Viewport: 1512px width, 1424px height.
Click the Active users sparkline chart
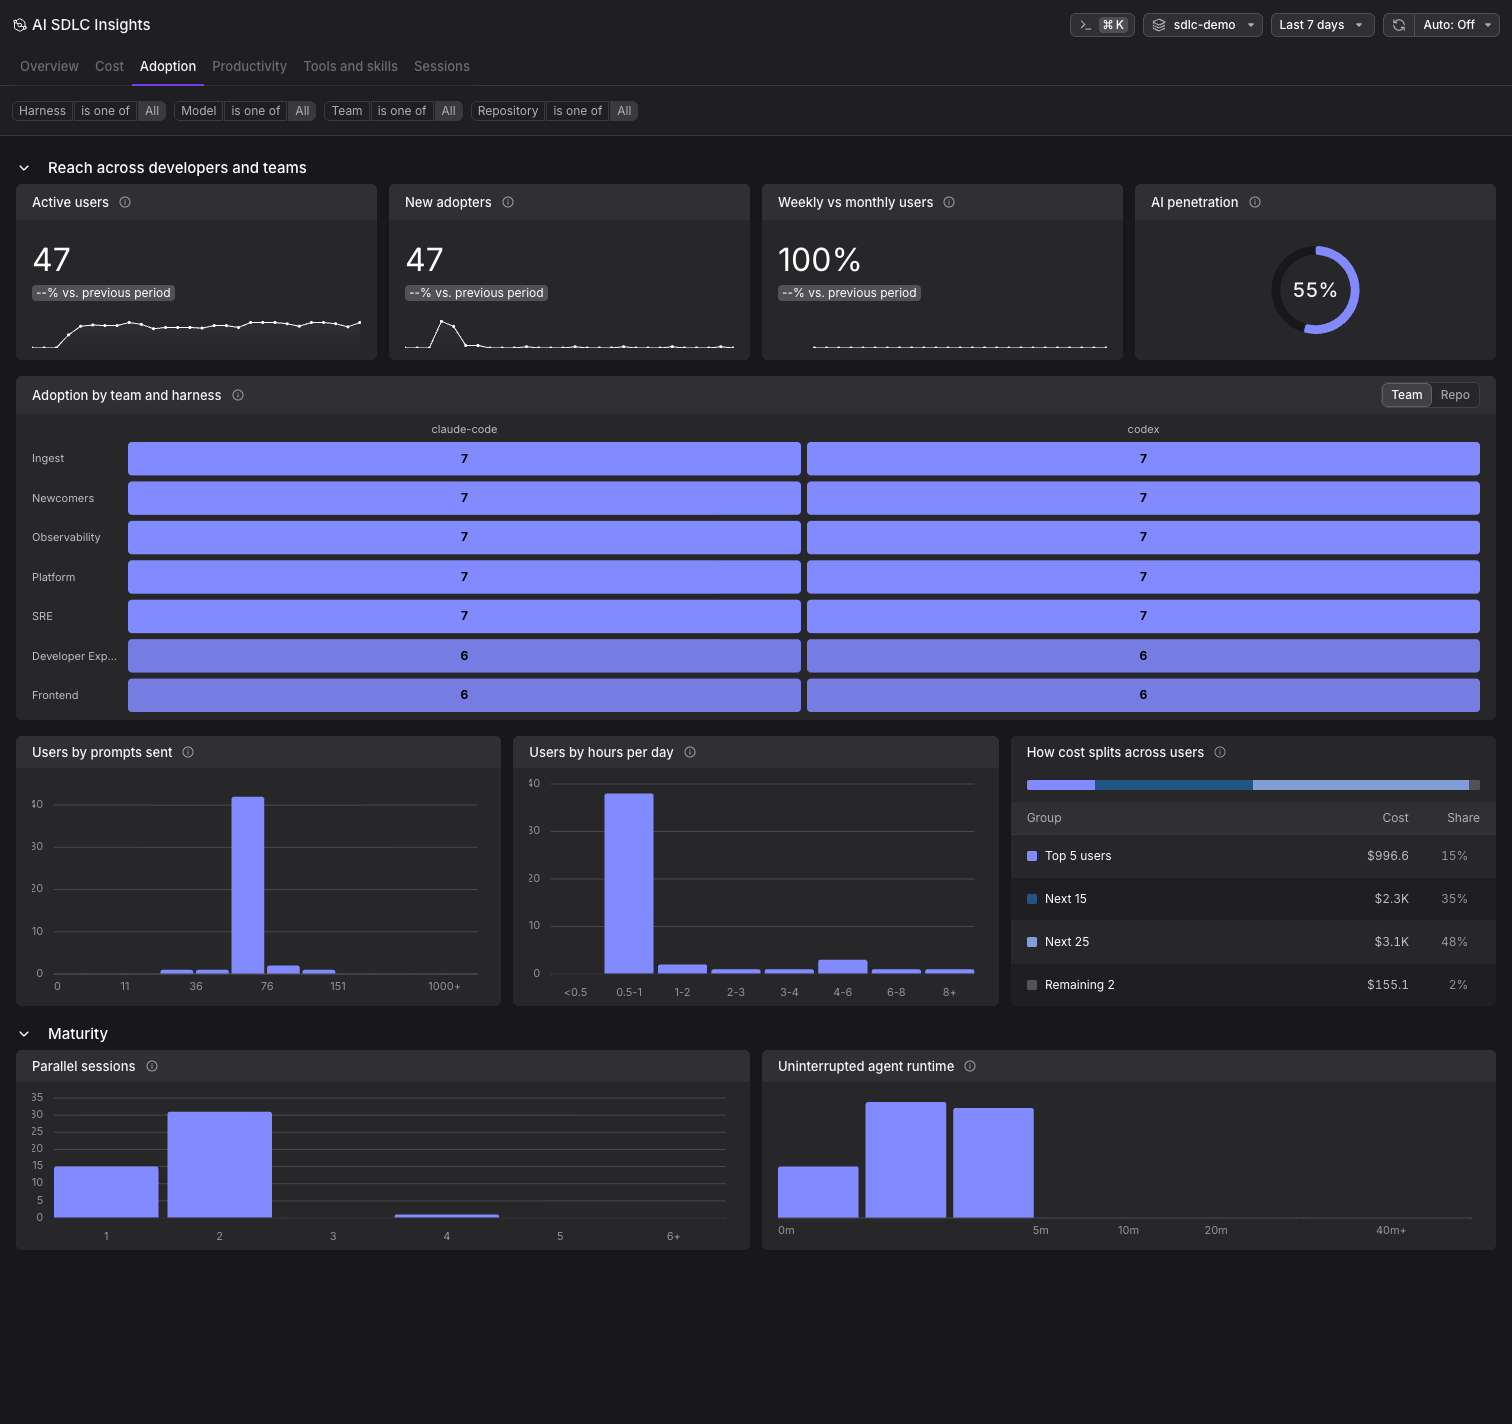point(196,334)
